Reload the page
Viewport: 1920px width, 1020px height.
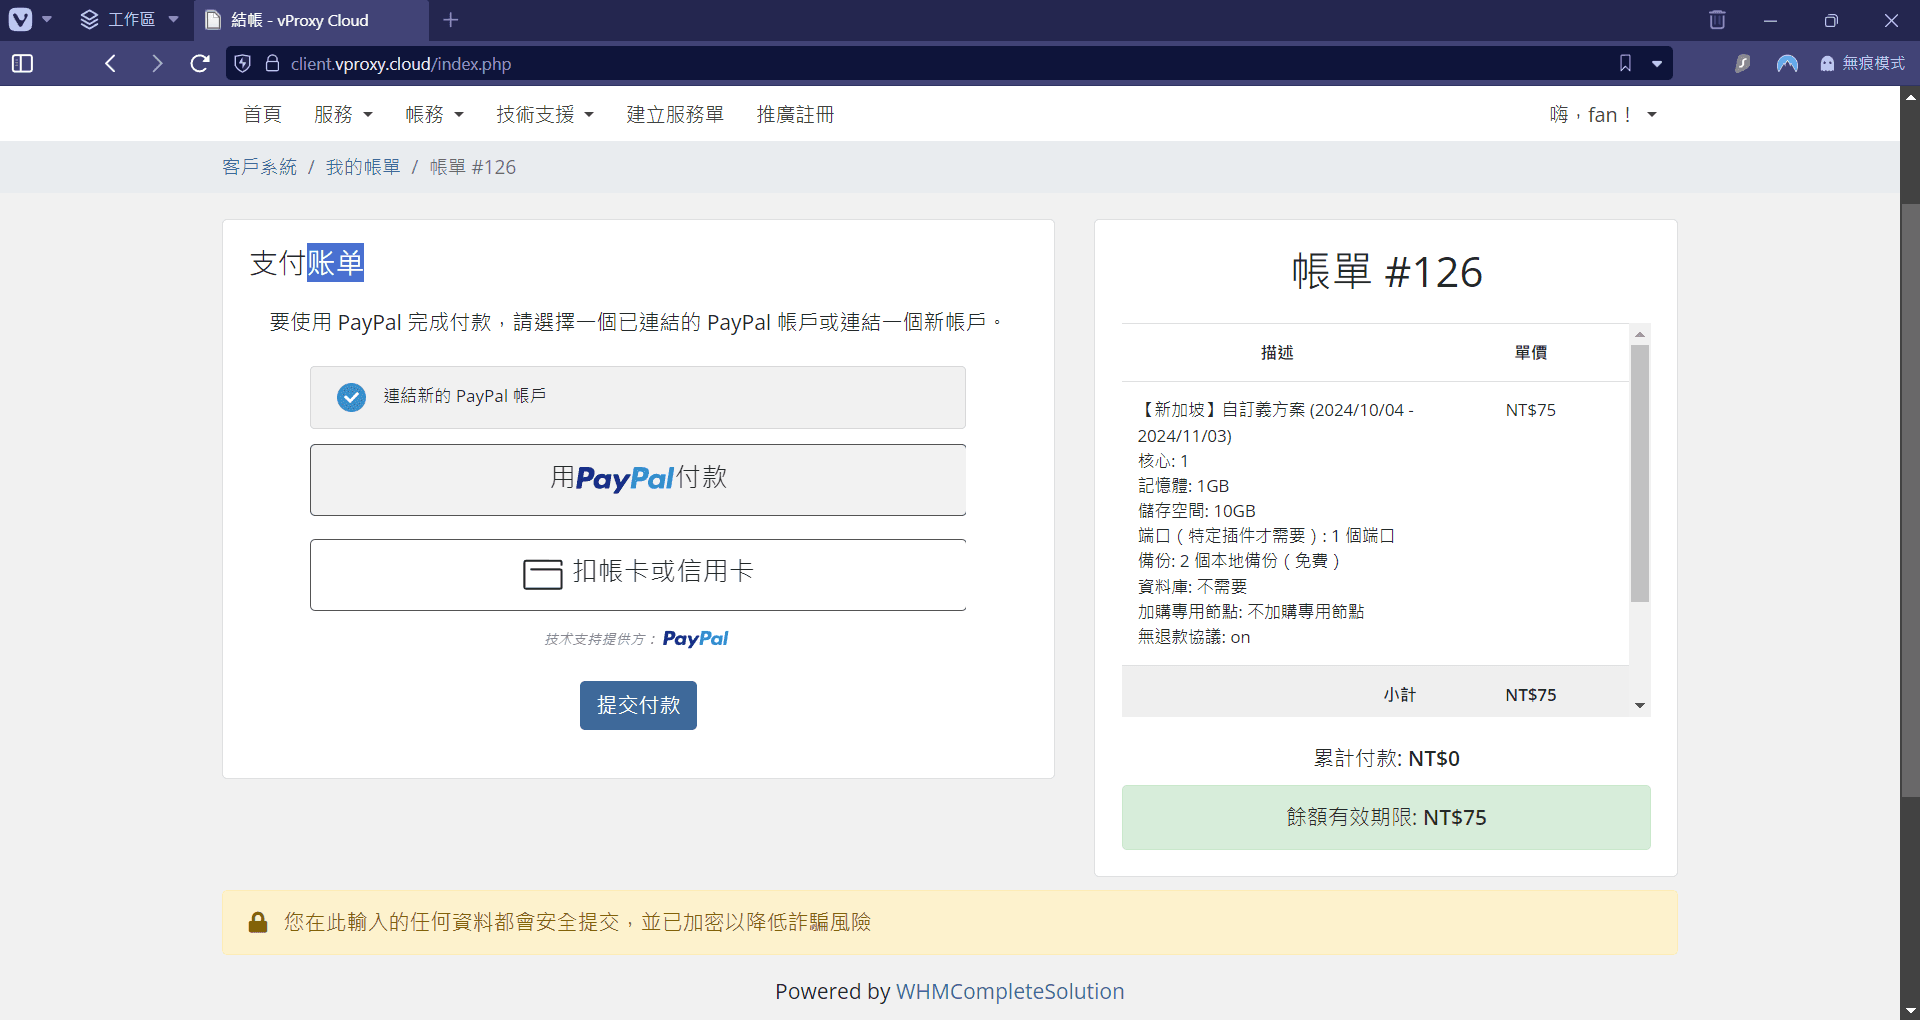click(x=200, y=64)
